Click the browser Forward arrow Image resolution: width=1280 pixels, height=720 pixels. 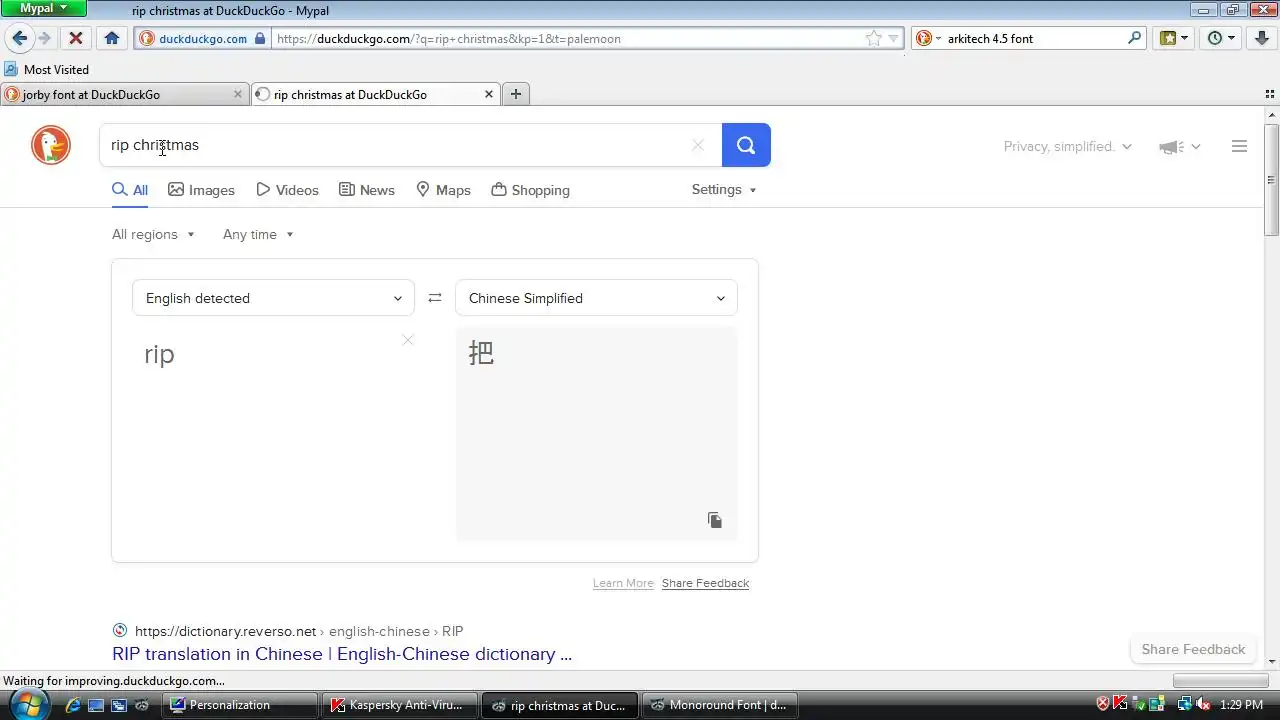pos(44,38)
